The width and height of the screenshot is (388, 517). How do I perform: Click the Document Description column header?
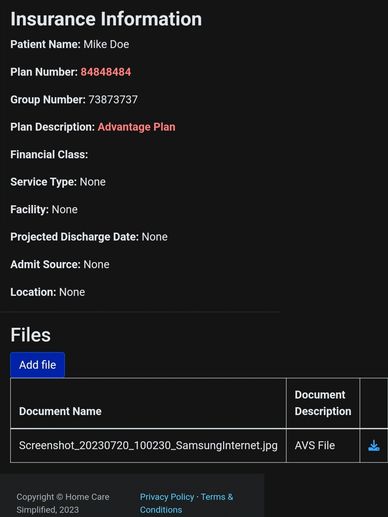[x=323, y=403]
